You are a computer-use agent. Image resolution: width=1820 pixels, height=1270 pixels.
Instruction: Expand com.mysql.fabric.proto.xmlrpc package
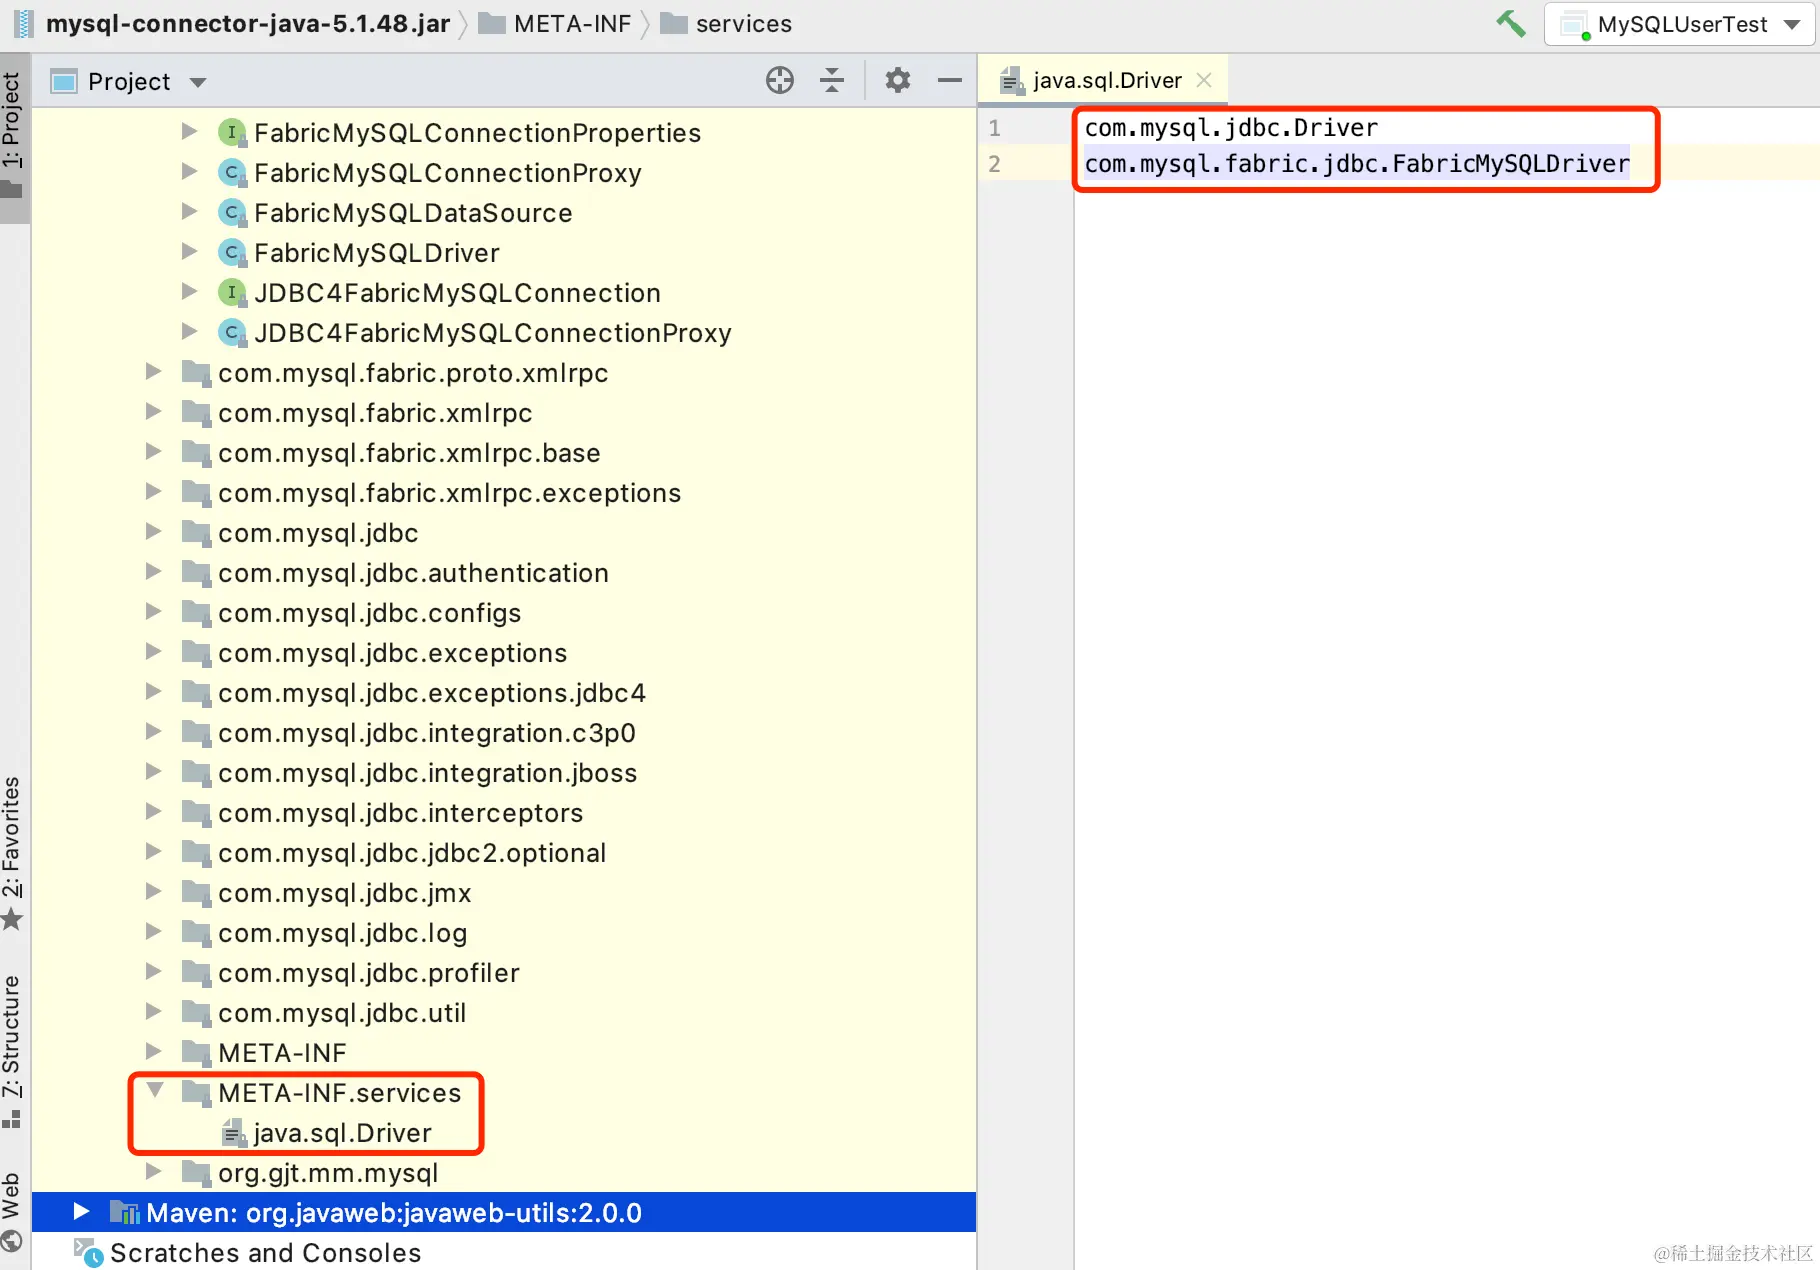153,372
